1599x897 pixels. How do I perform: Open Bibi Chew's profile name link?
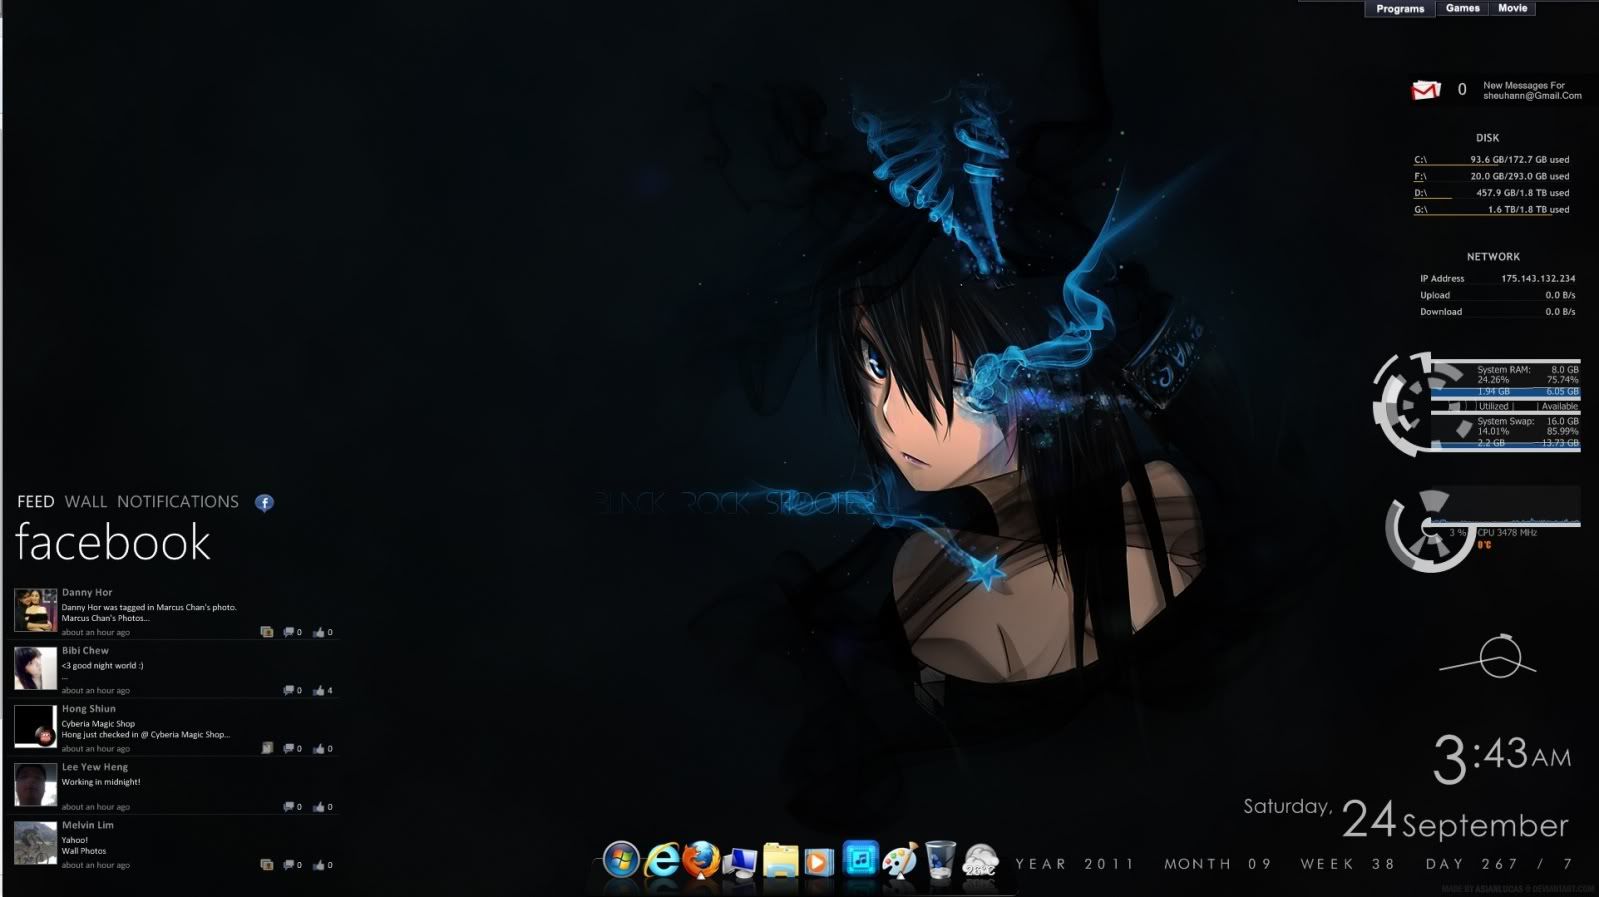tap(85, 650)
